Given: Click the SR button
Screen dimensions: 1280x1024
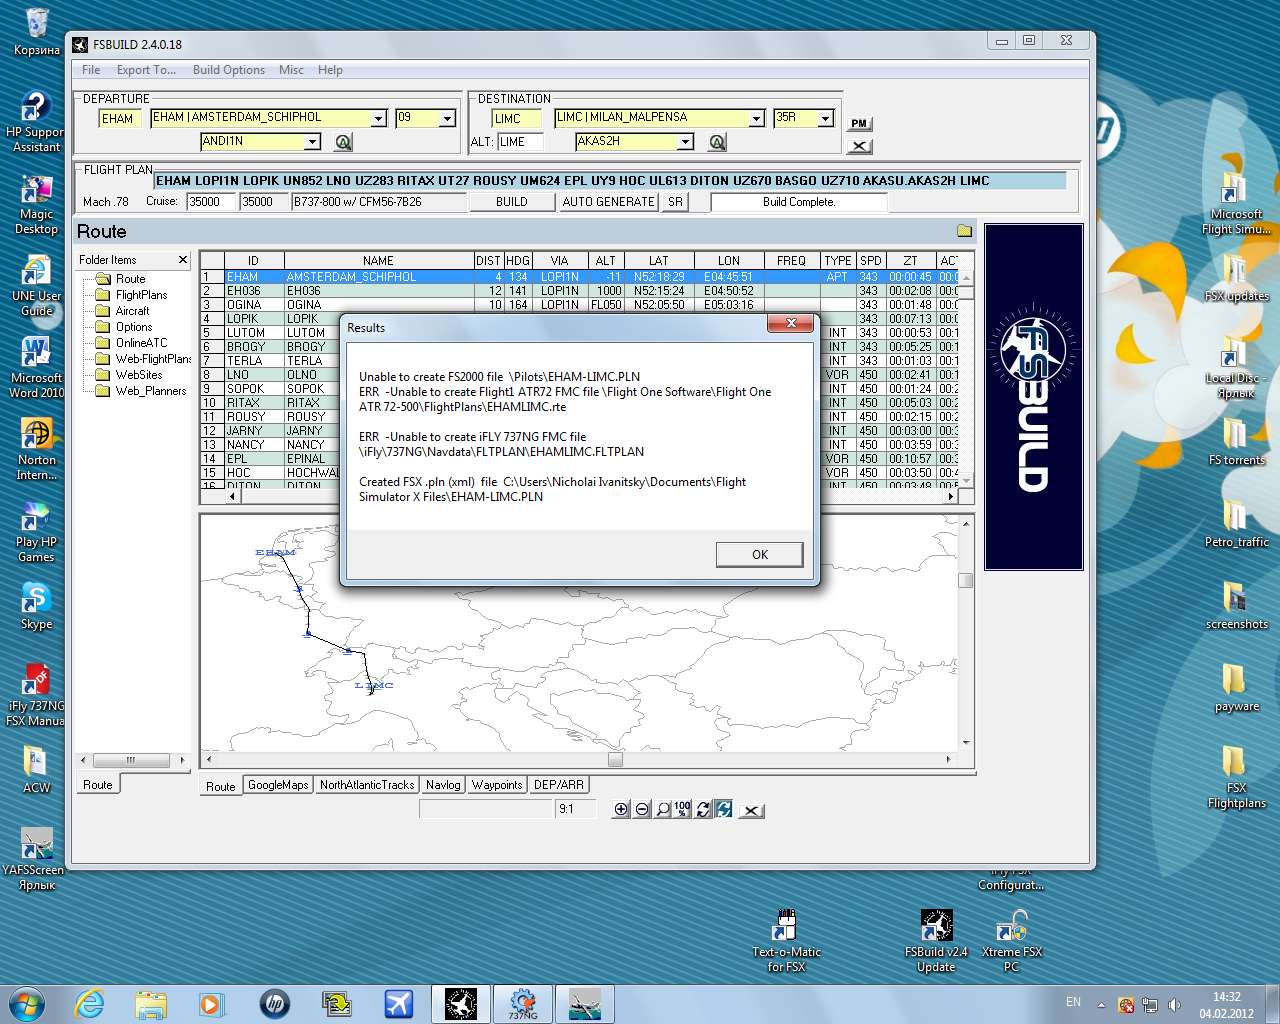Looking at the screenshot, I should pos(675,202).
